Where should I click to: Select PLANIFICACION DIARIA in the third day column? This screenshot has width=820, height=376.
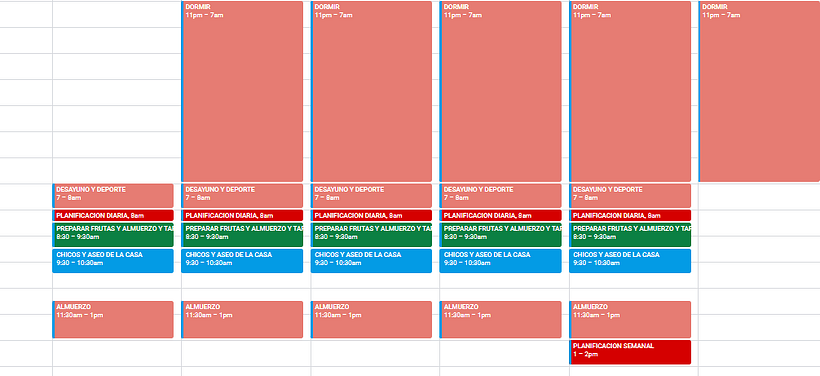tap(371, 215)
